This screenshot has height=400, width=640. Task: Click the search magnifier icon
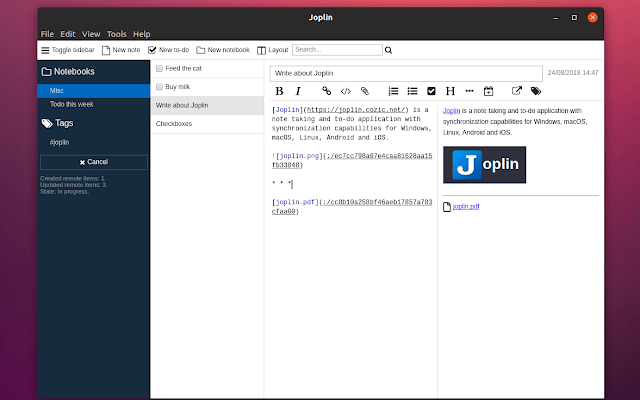pyautogui.click(x=388, y=50)
